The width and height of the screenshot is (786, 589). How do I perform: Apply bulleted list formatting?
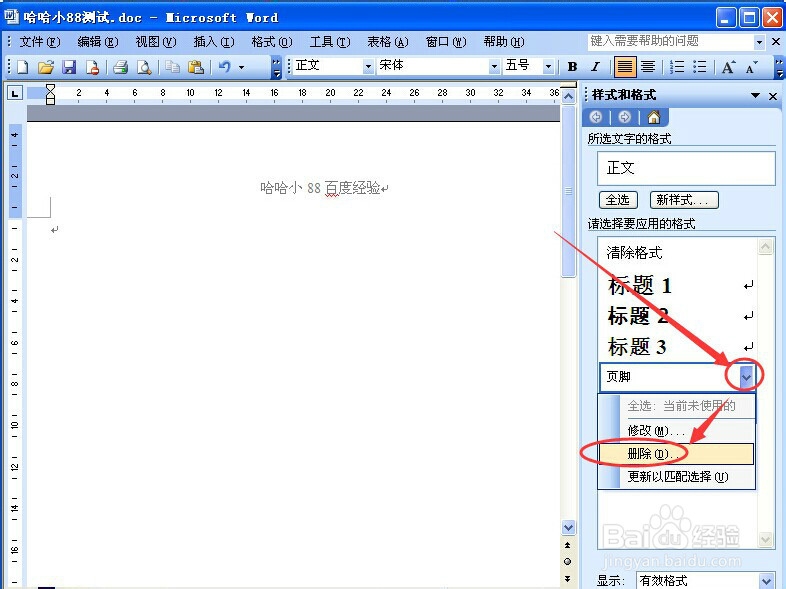(x=700, y=67)
